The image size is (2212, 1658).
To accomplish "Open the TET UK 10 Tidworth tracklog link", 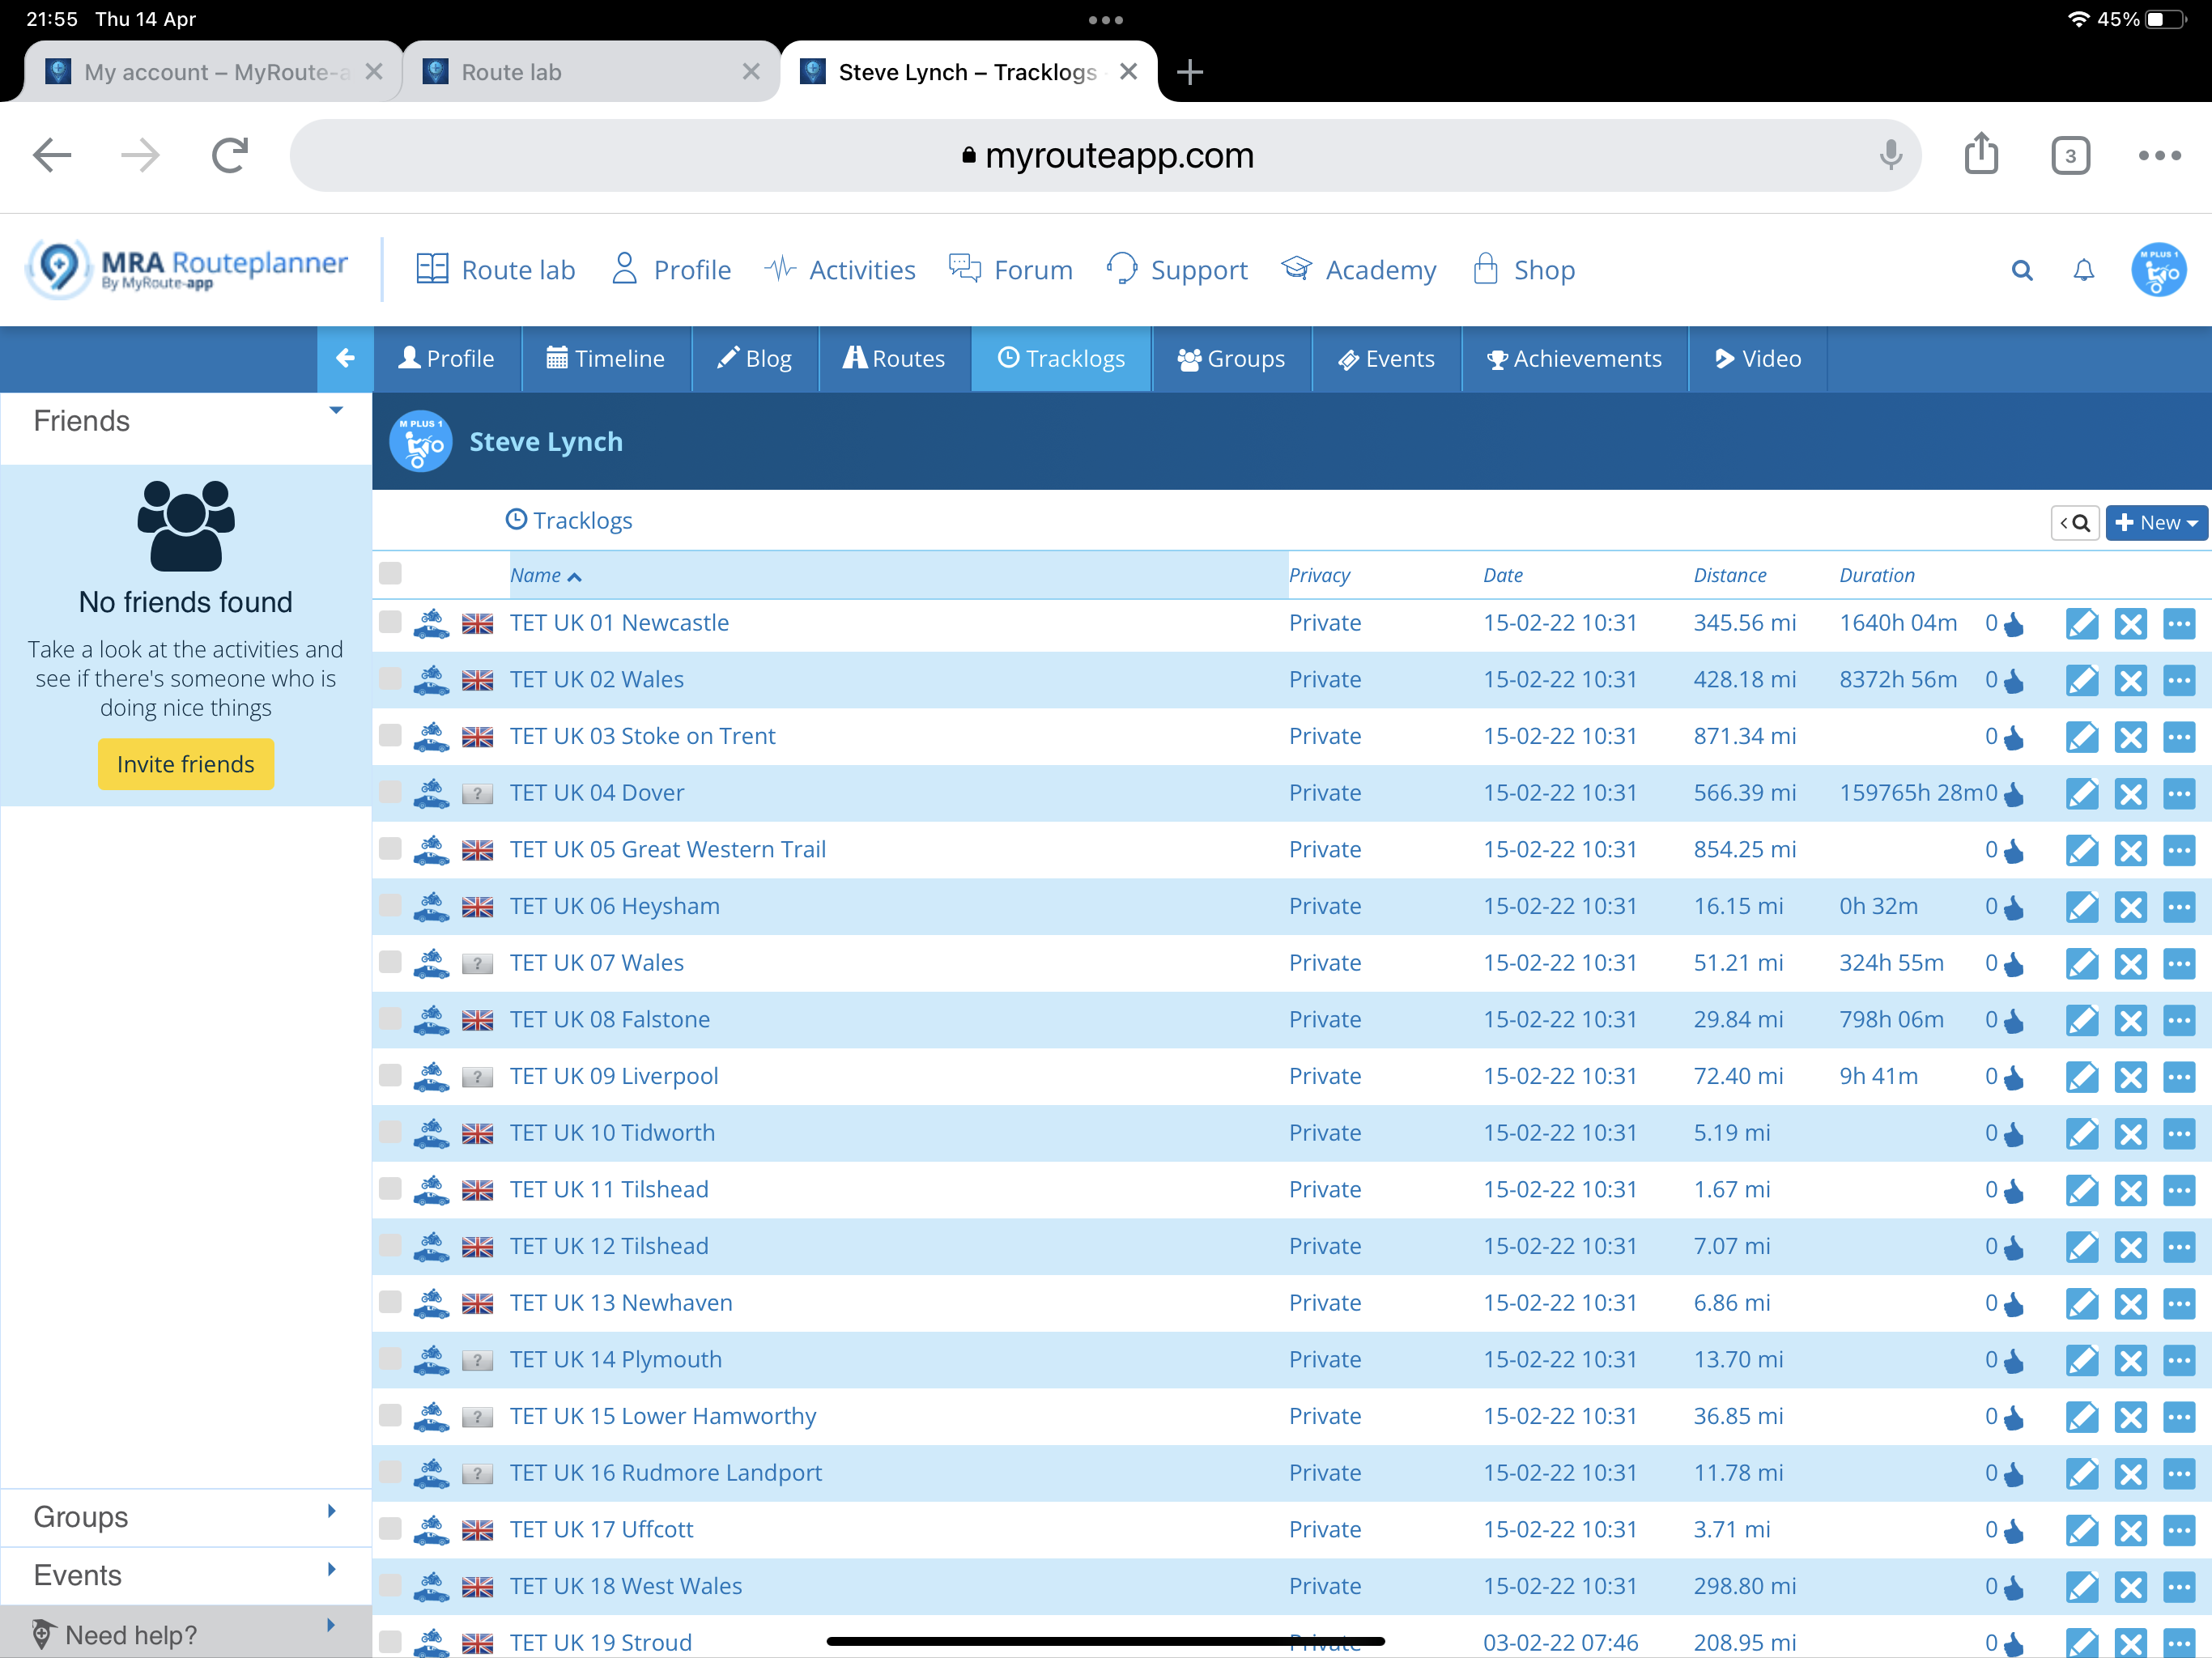I will (612, 1133).
